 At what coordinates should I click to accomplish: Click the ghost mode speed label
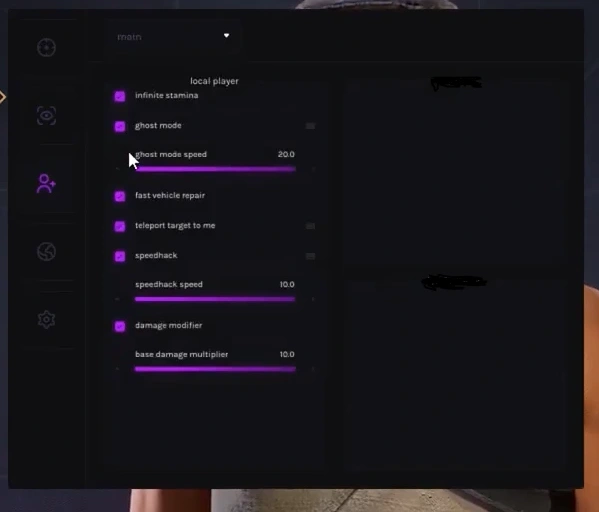(171, 154)
